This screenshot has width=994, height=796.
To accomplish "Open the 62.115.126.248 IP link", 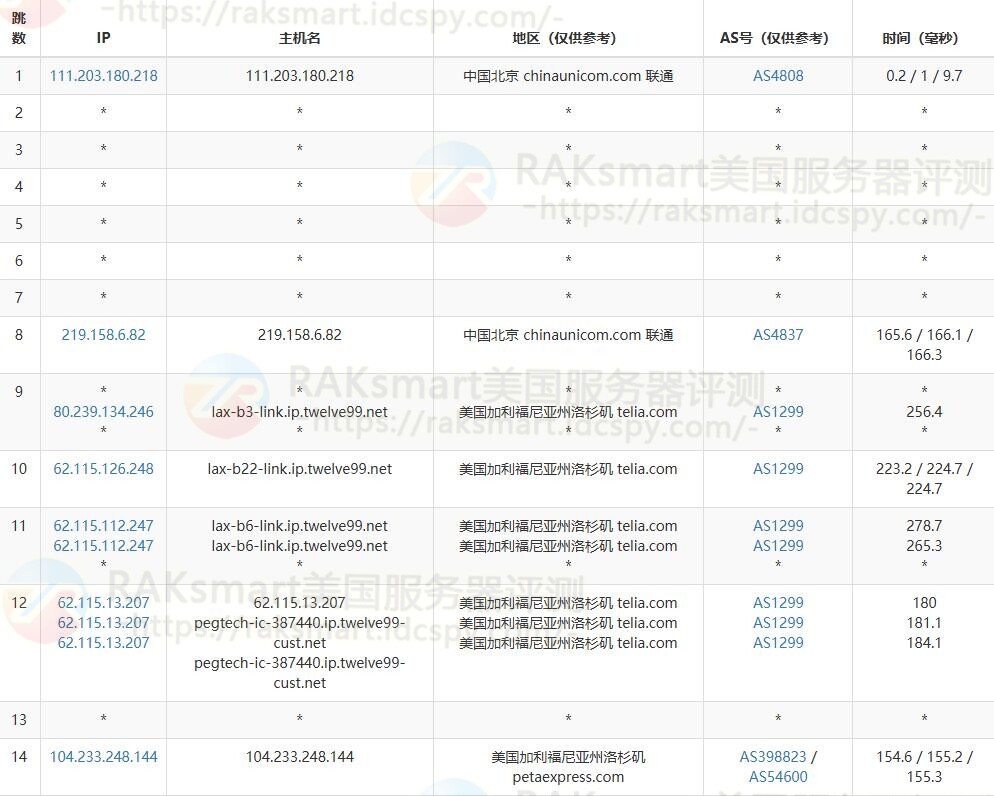I will pos(103,469).
